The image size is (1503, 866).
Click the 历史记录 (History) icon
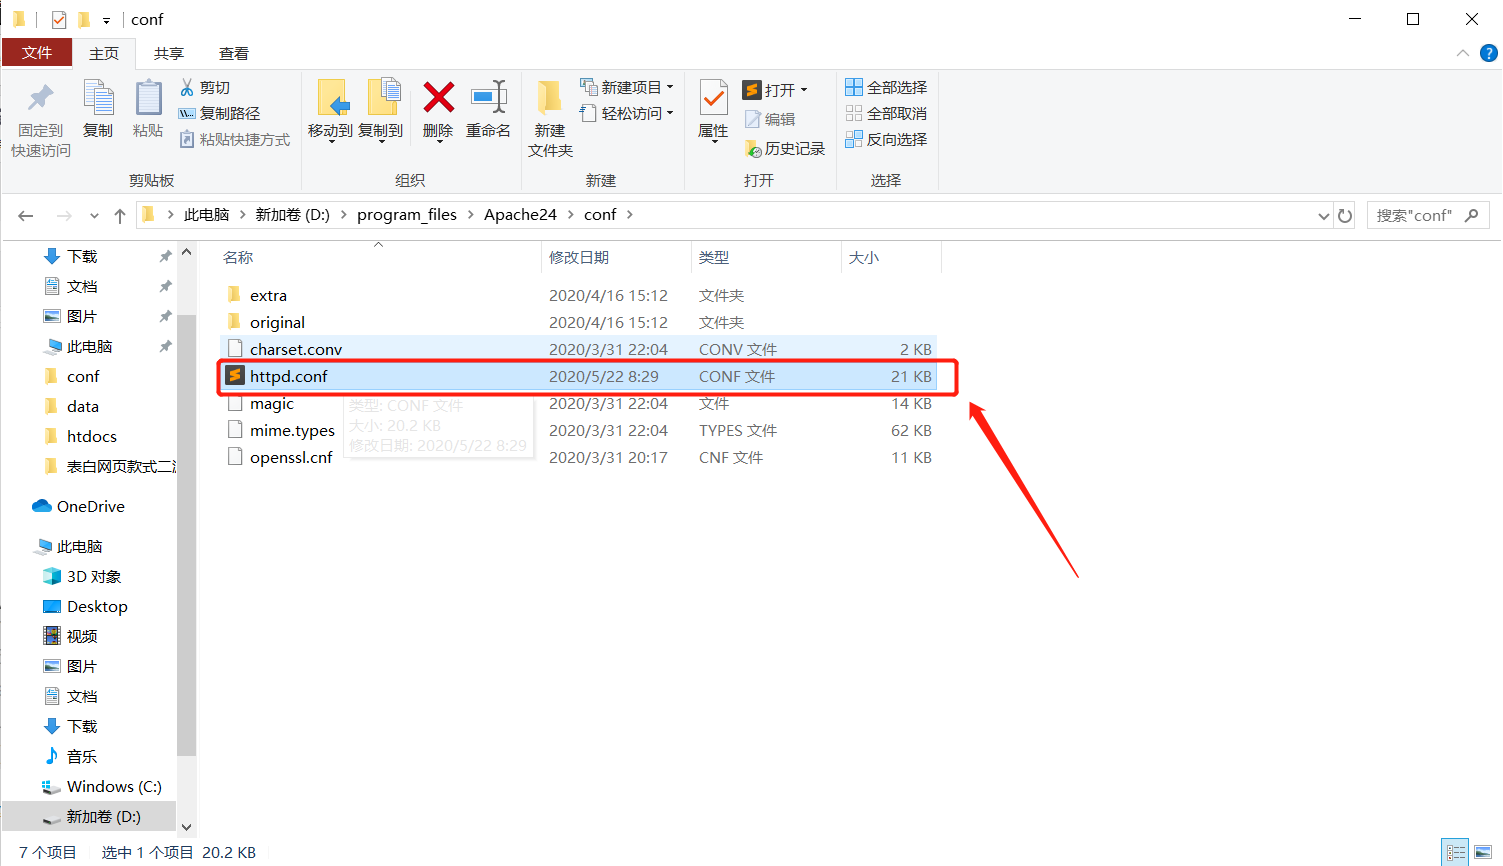tap(785, 148)
